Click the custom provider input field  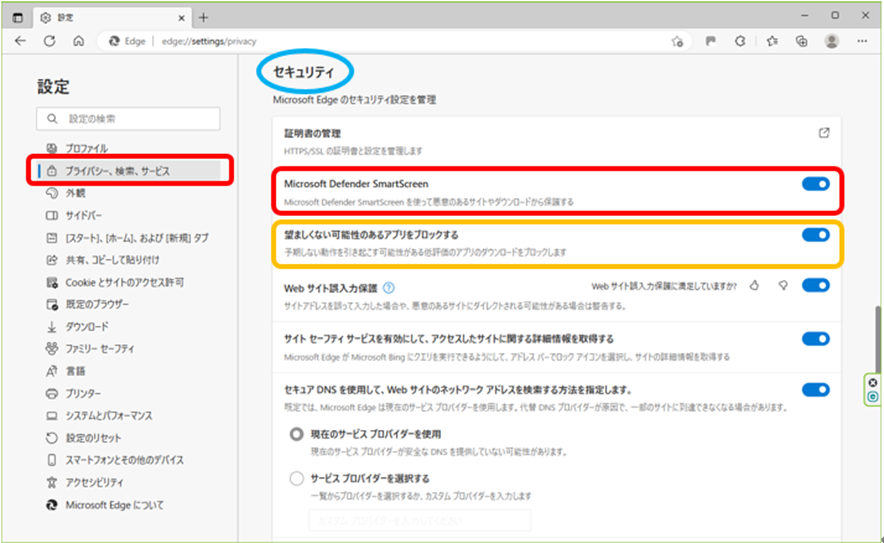[419, 520]
